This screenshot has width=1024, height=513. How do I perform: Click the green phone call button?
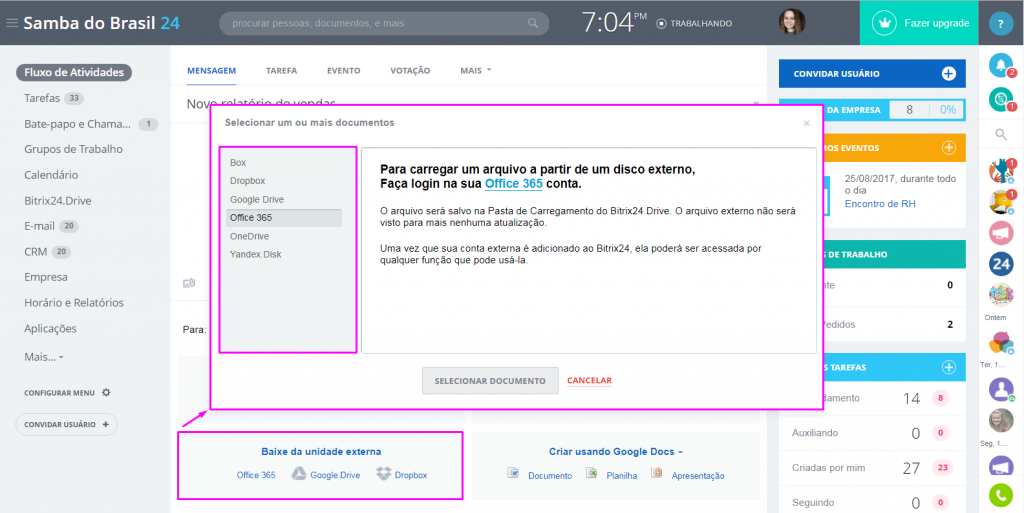coord(1000,495)
